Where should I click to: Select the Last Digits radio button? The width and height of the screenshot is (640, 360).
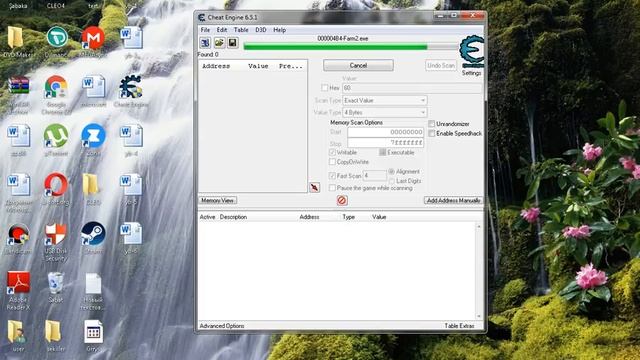pos(392,181)
